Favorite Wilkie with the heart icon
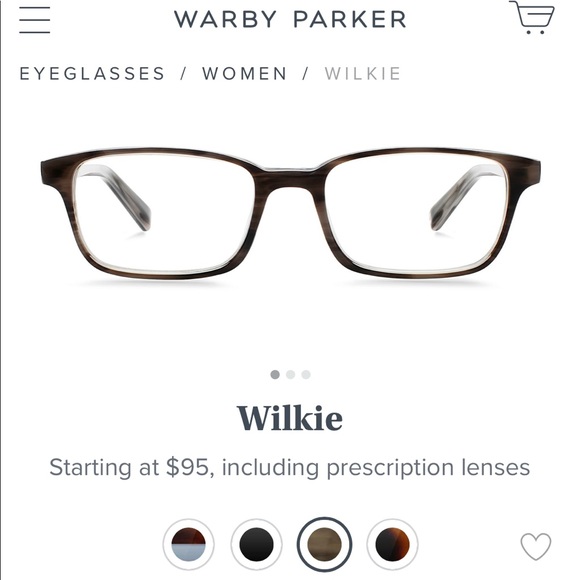 (536, 546)
